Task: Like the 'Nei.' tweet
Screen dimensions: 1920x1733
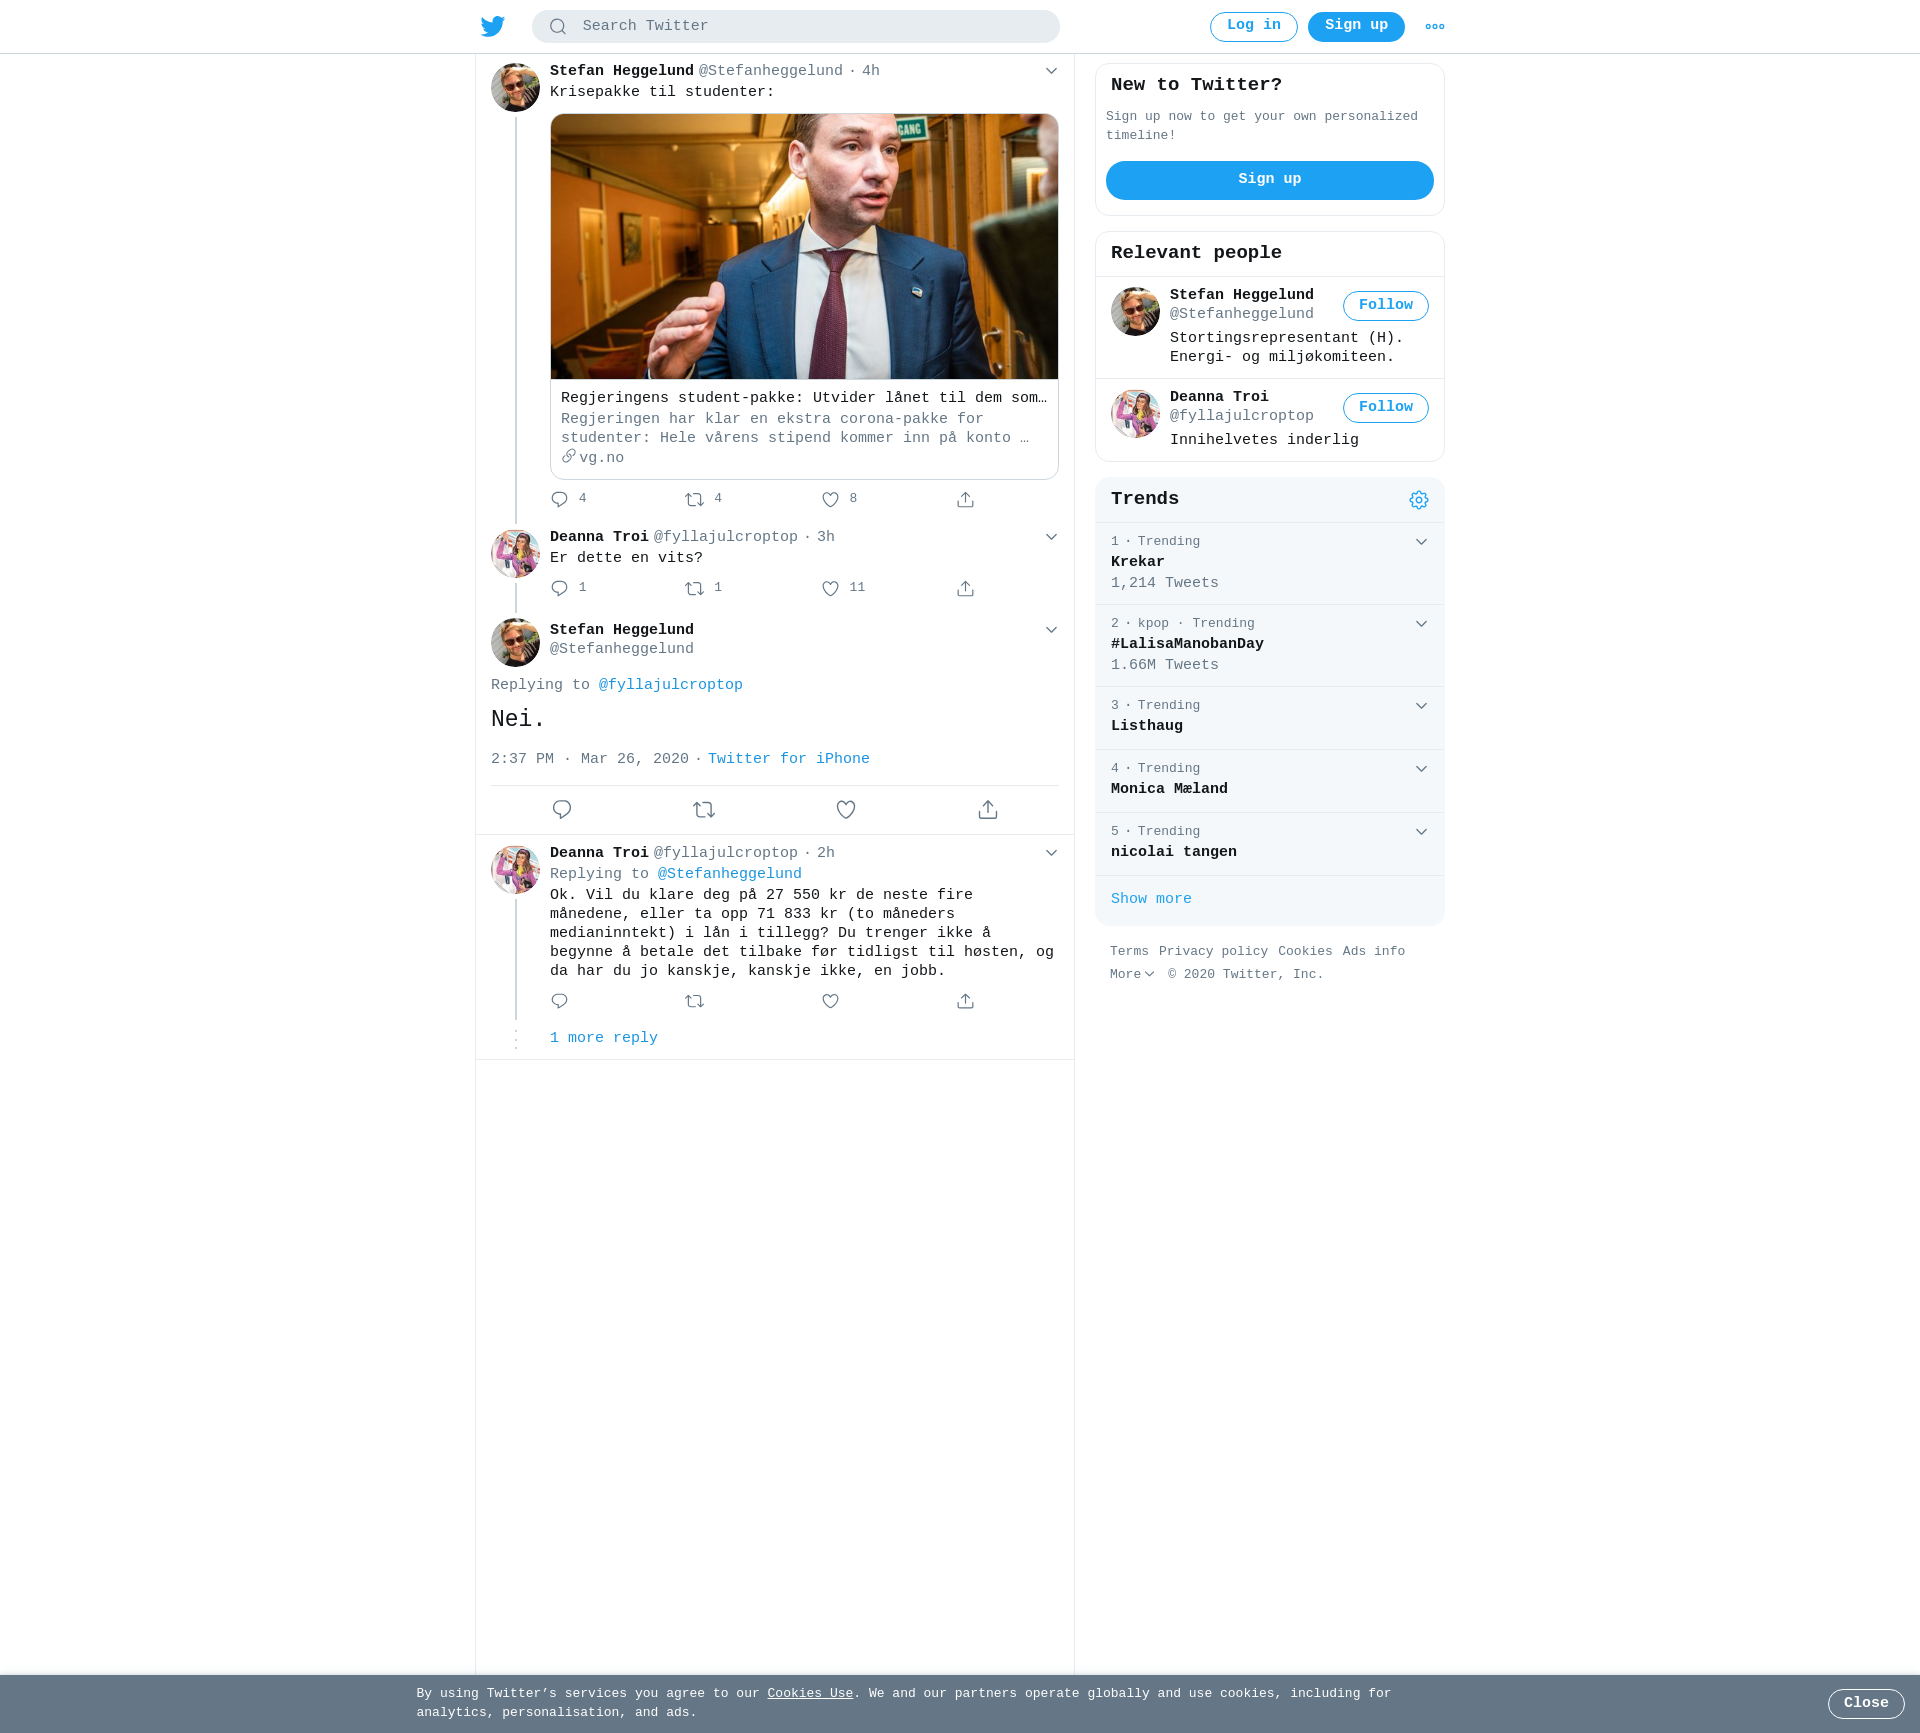Action: tap(846, 810)
